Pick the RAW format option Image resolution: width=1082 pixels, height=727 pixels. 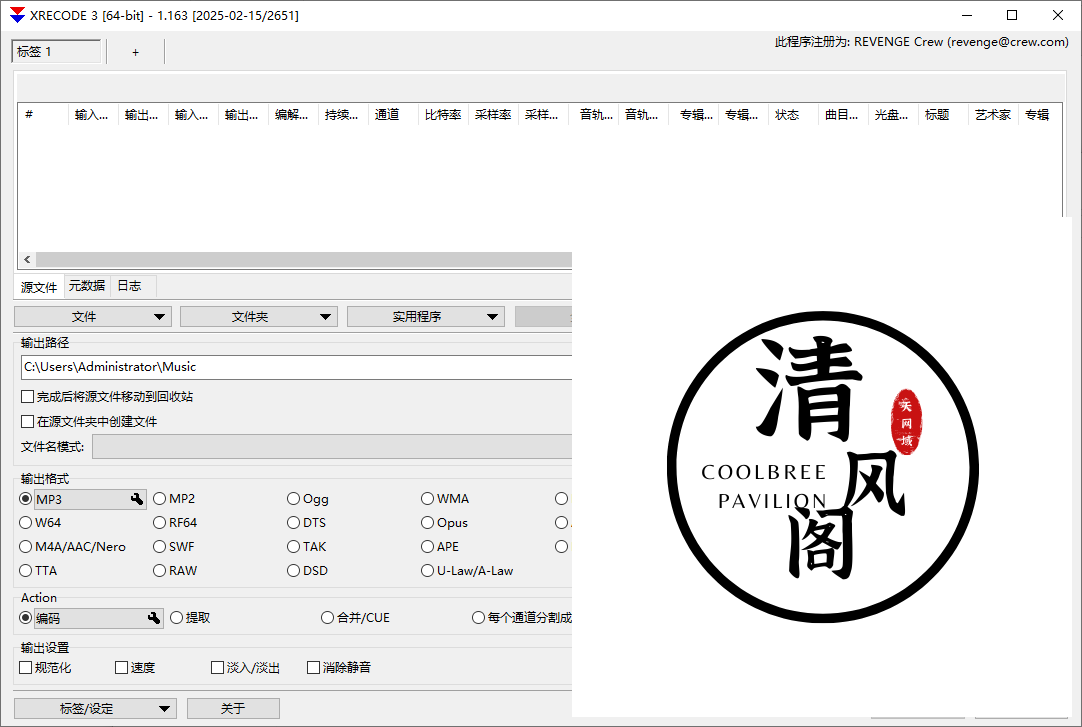coord(159,570)
